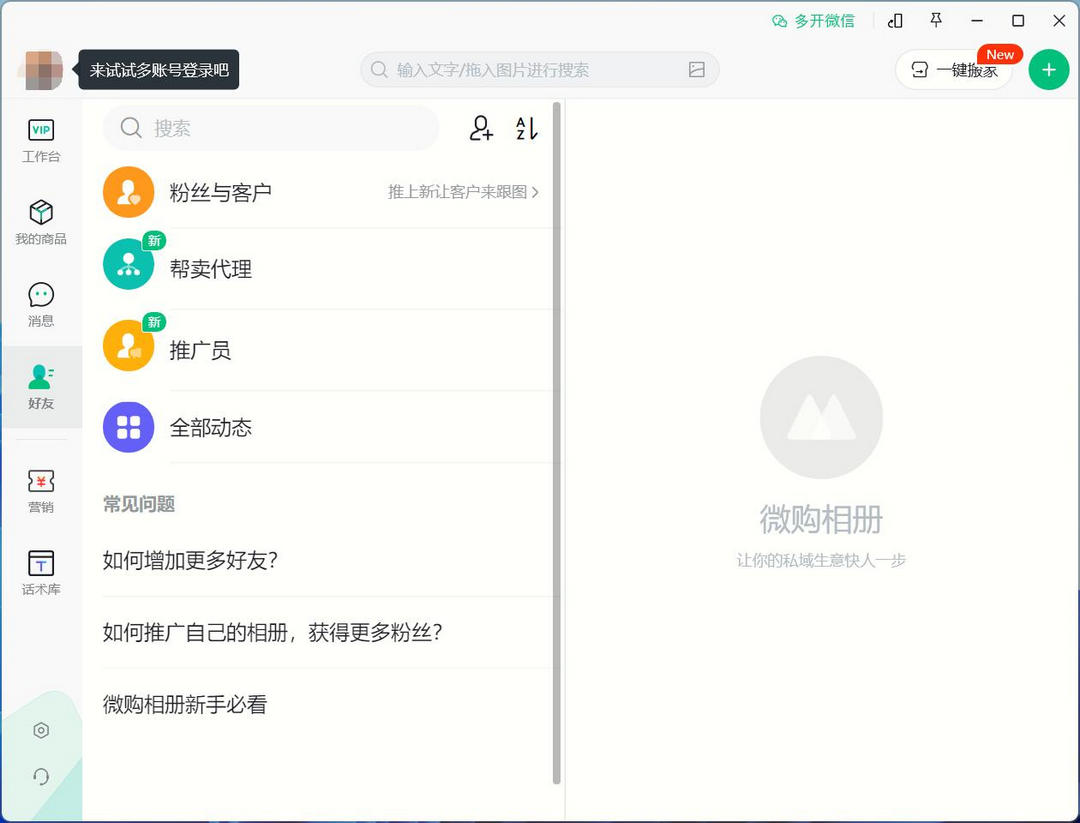Pin the window on top with the pin icon

click(x=936, y=20)
